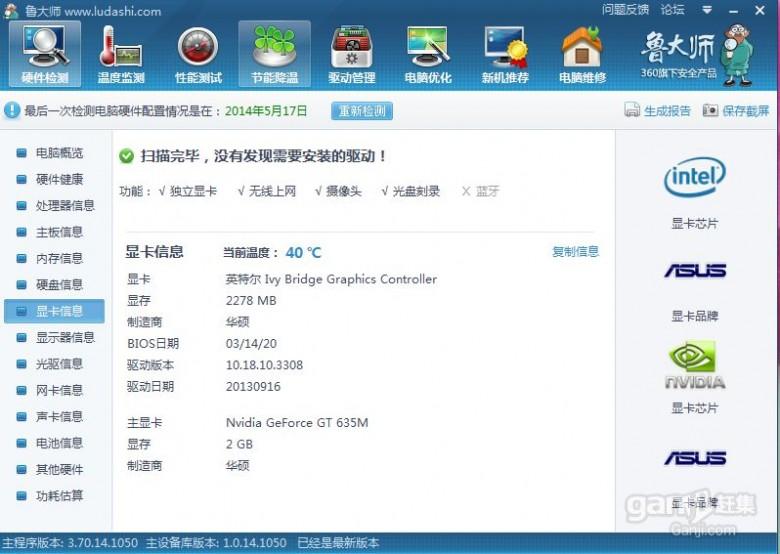Close the 鲁大师 window
This screenshot has height=554, width=780.
click(x=760, y=10)
